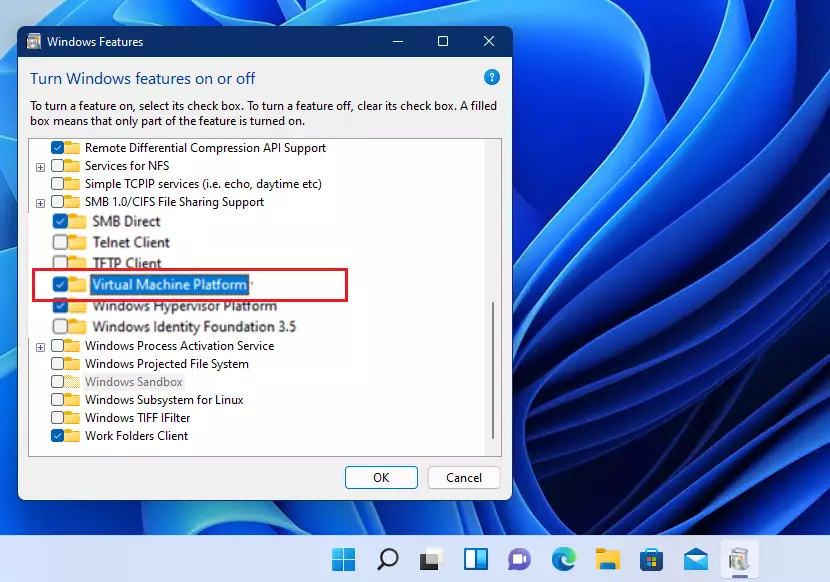Open File Explorer from taskbar

pyautogui.click(x=608, y=559)
